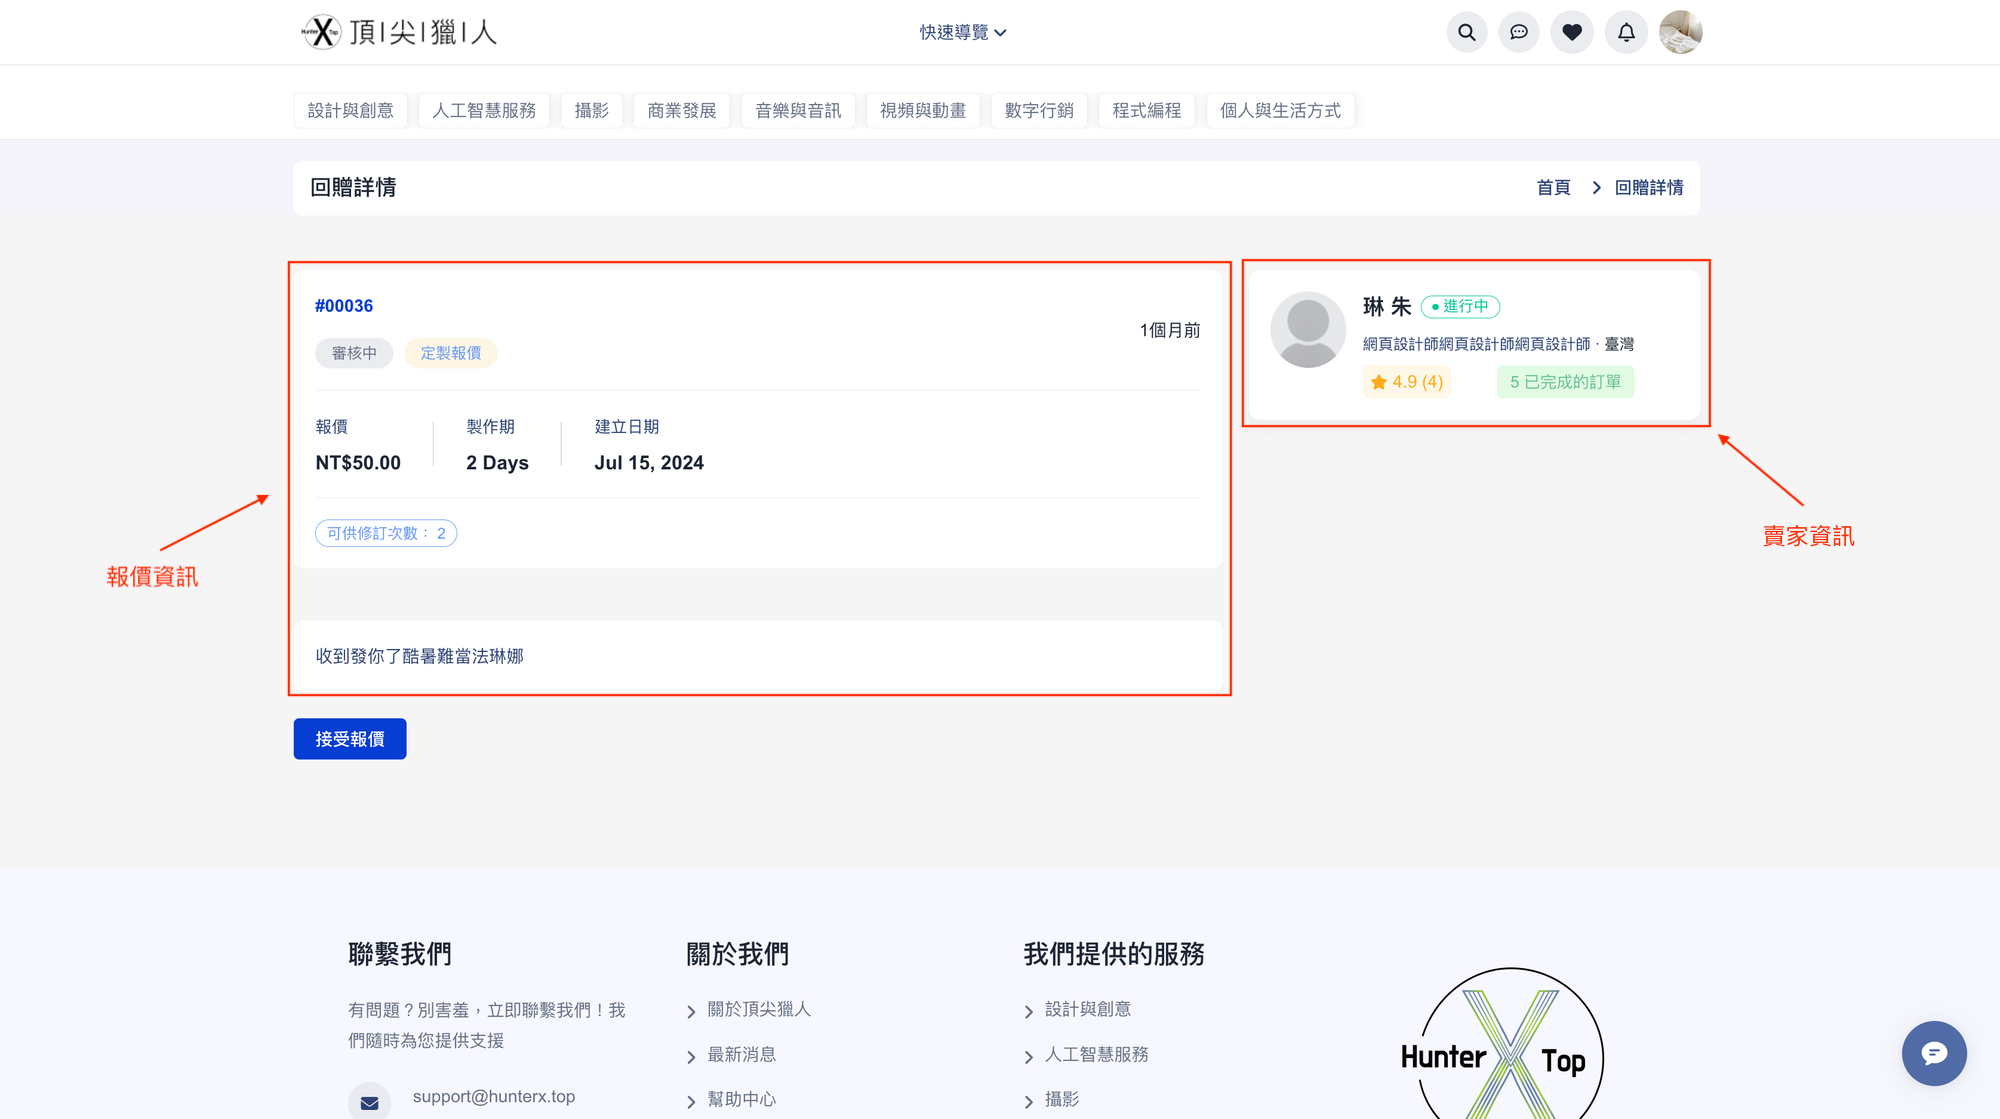Click the 5 已完成的訂單 badge
The width and height of the screenshot is (2000, 1119).
point(1565,382)
